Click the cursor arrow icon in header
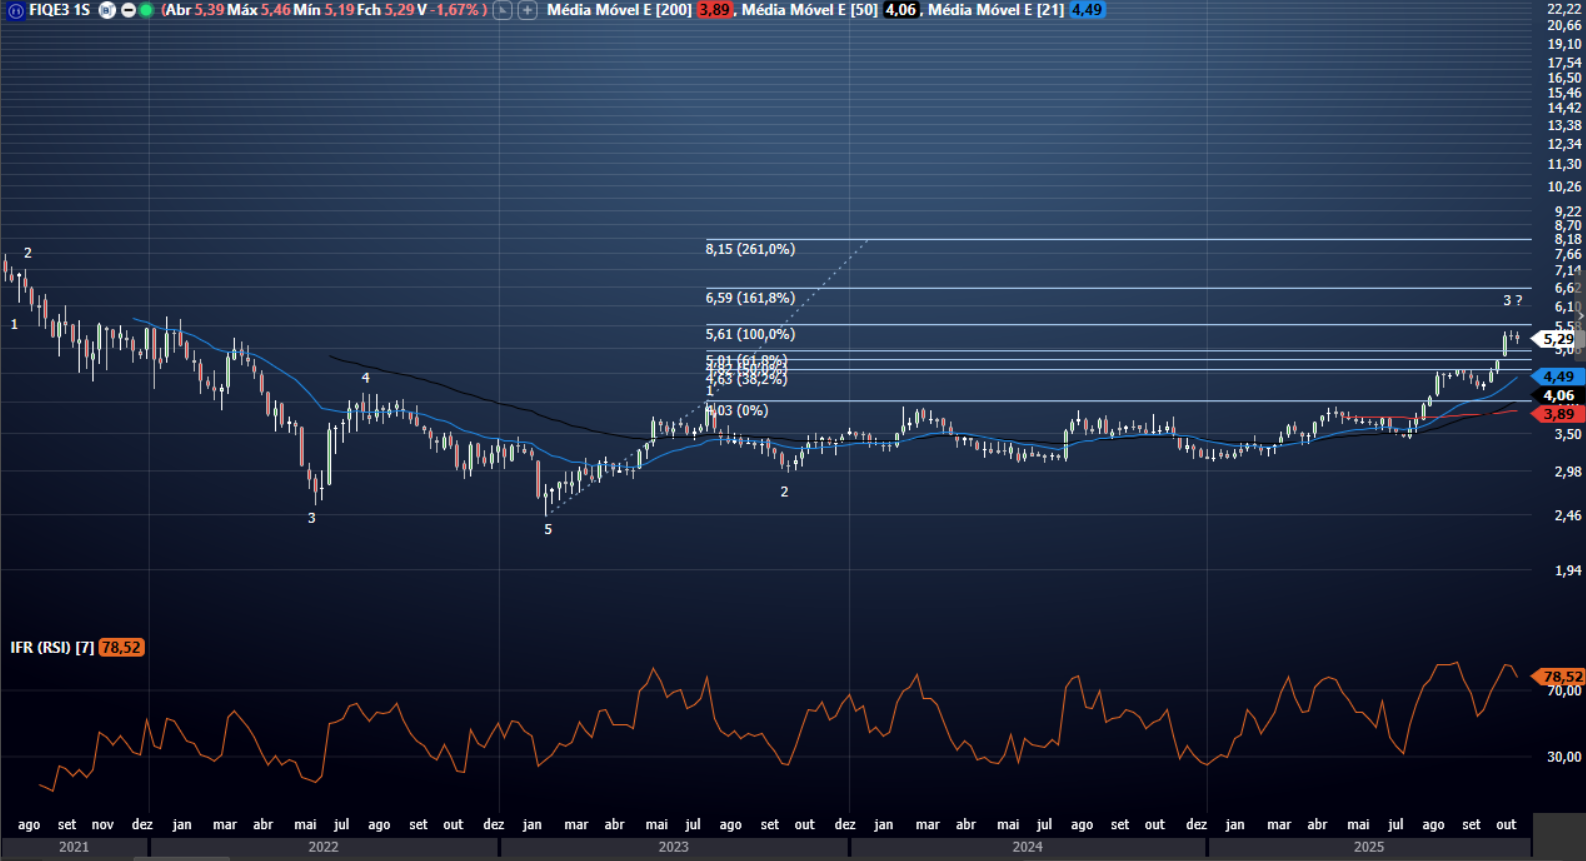Viewport: 1586px width, 861px height. (x=503, y=10)
